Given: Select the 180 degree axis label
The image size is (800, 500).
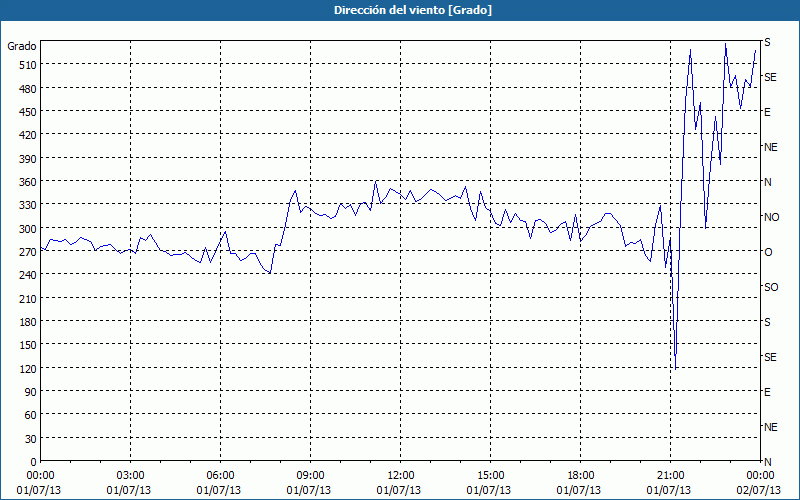Looking at the screenshot, I should [x=29, y=322].
